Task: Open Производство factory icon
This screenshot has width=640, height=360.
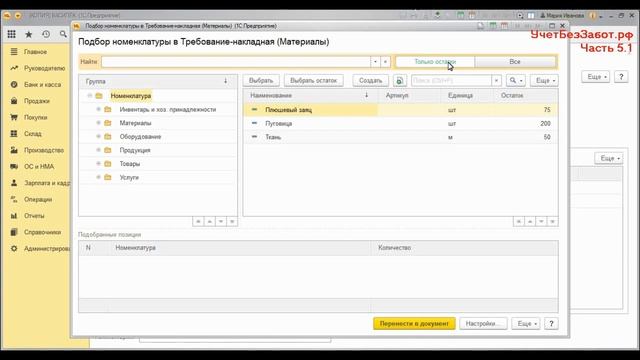Action: (x=14, y=150)
